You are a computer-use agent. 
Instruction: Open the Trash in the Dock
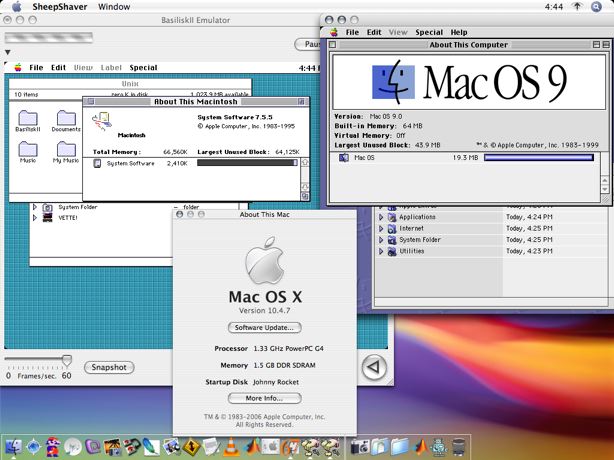point(459,447)
